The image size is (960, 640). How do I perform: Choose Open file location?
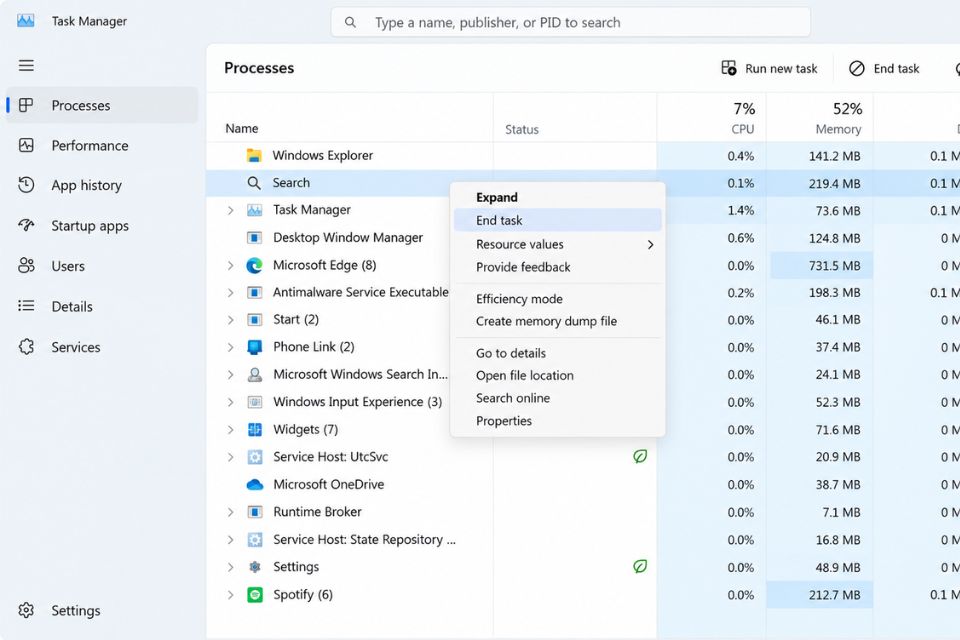click(558, 375)
